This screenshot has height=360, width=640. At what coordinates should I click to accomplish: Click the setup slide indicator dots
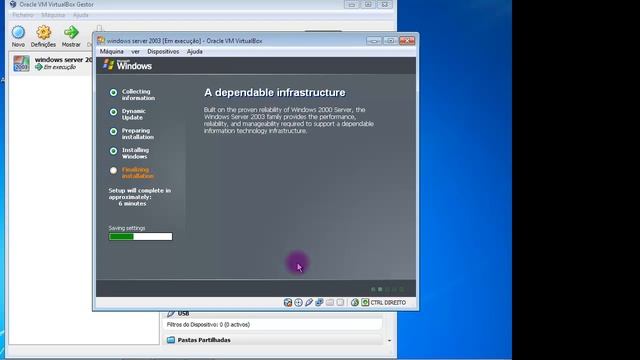click(387, 289)
